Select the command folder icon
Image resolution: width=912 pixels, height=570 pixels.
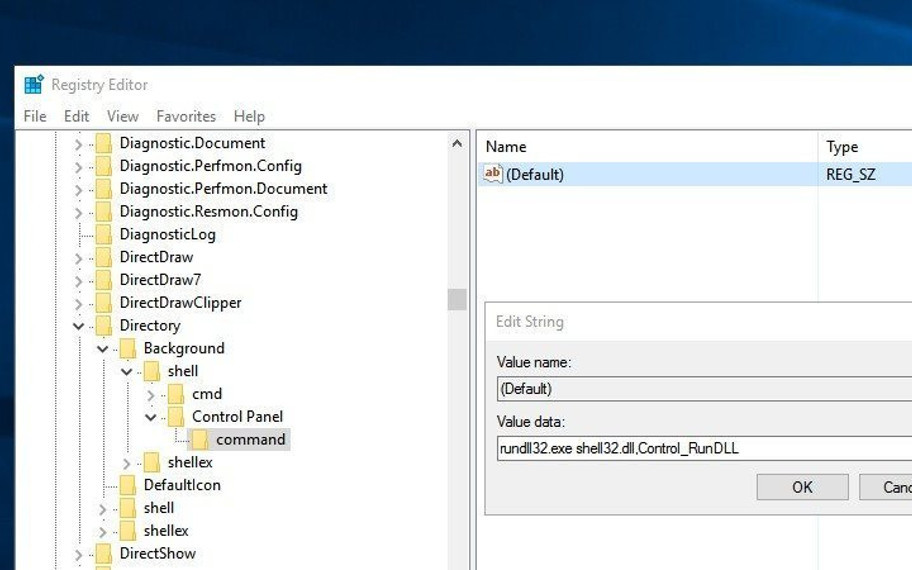pos(200,440)
